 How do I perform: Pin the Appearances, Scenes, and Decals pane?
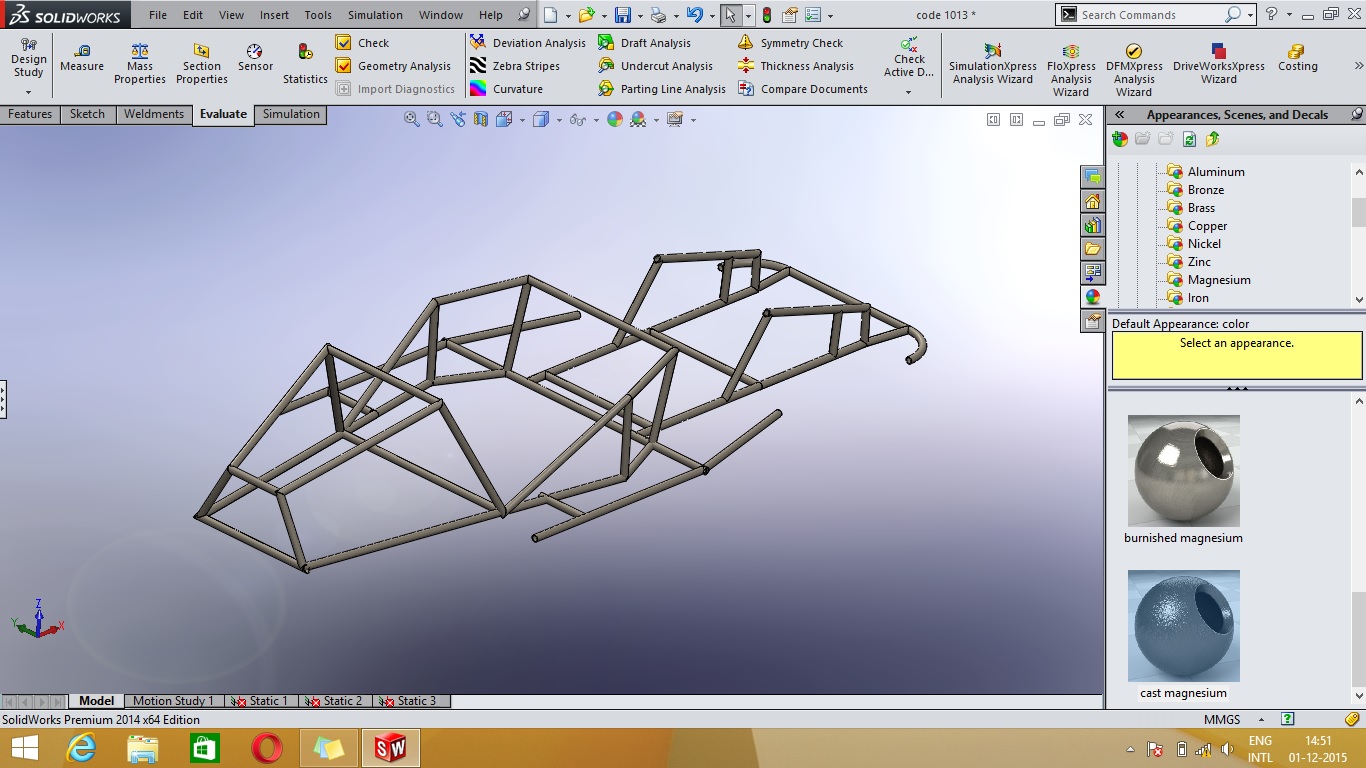tap(1356, 115)
